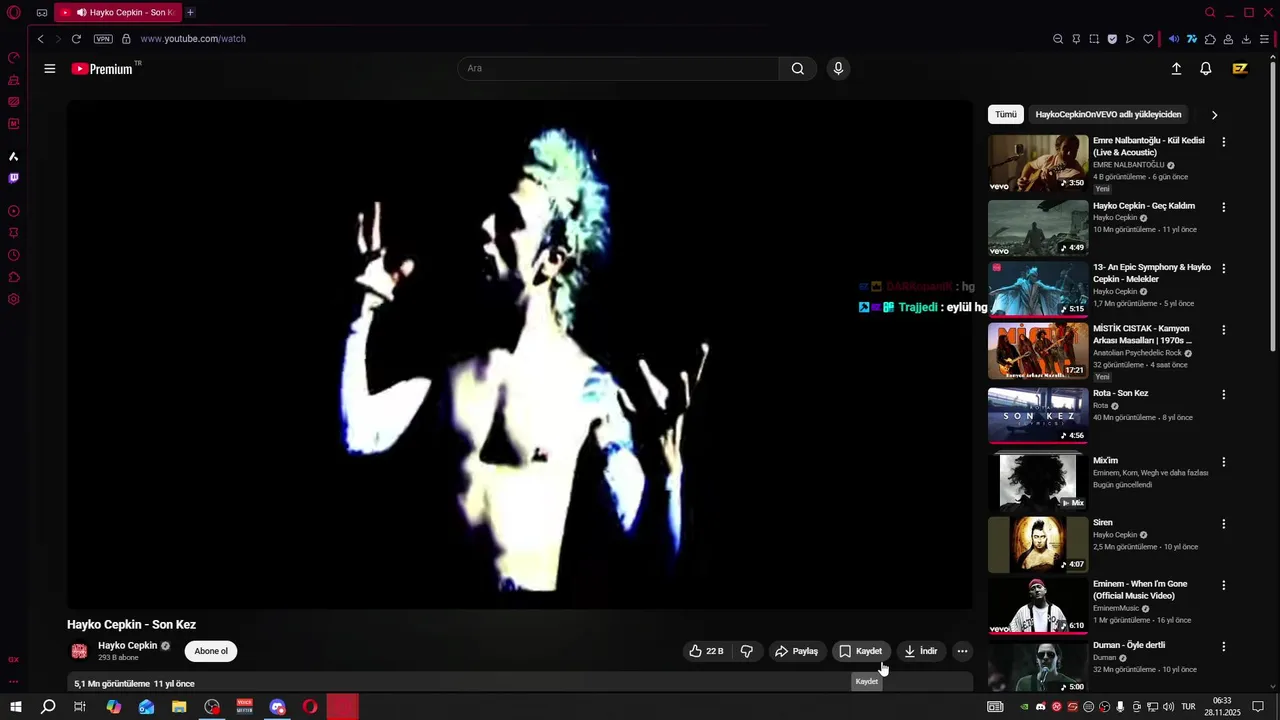Image resolution: width=1280 pixels, height=720 pixels.
Task: Open the sidebar Player icon
Action: pyautogui.click(x=14, y=211)
